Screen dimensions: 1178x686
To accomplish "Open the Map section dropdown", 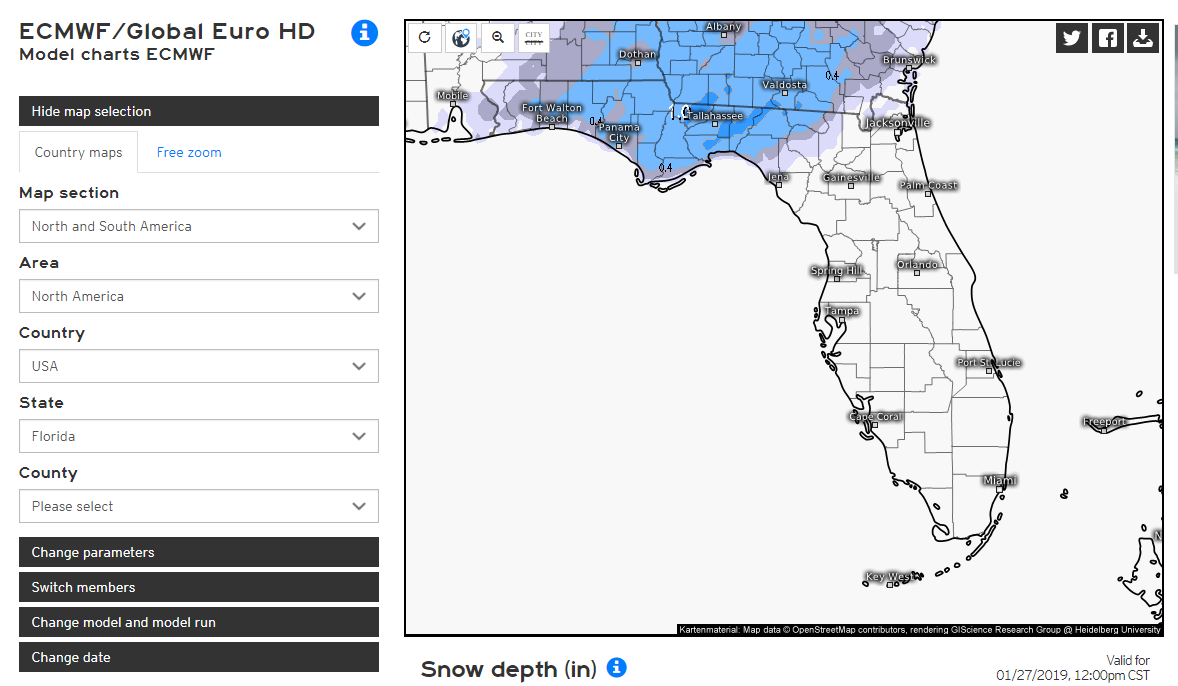I will [x=199, y=226].
